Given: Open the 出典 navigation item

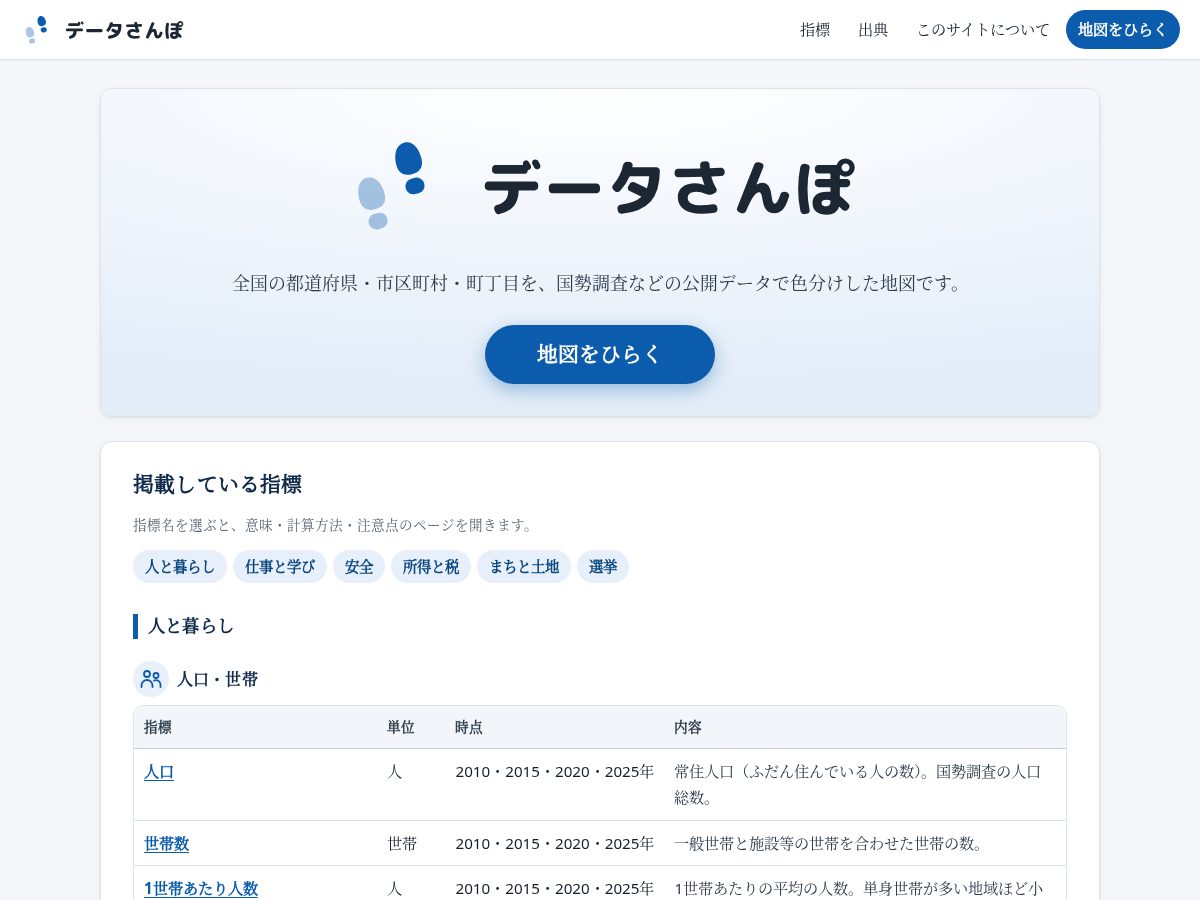Looking at the screenshot, I should [x=873, y=30].
